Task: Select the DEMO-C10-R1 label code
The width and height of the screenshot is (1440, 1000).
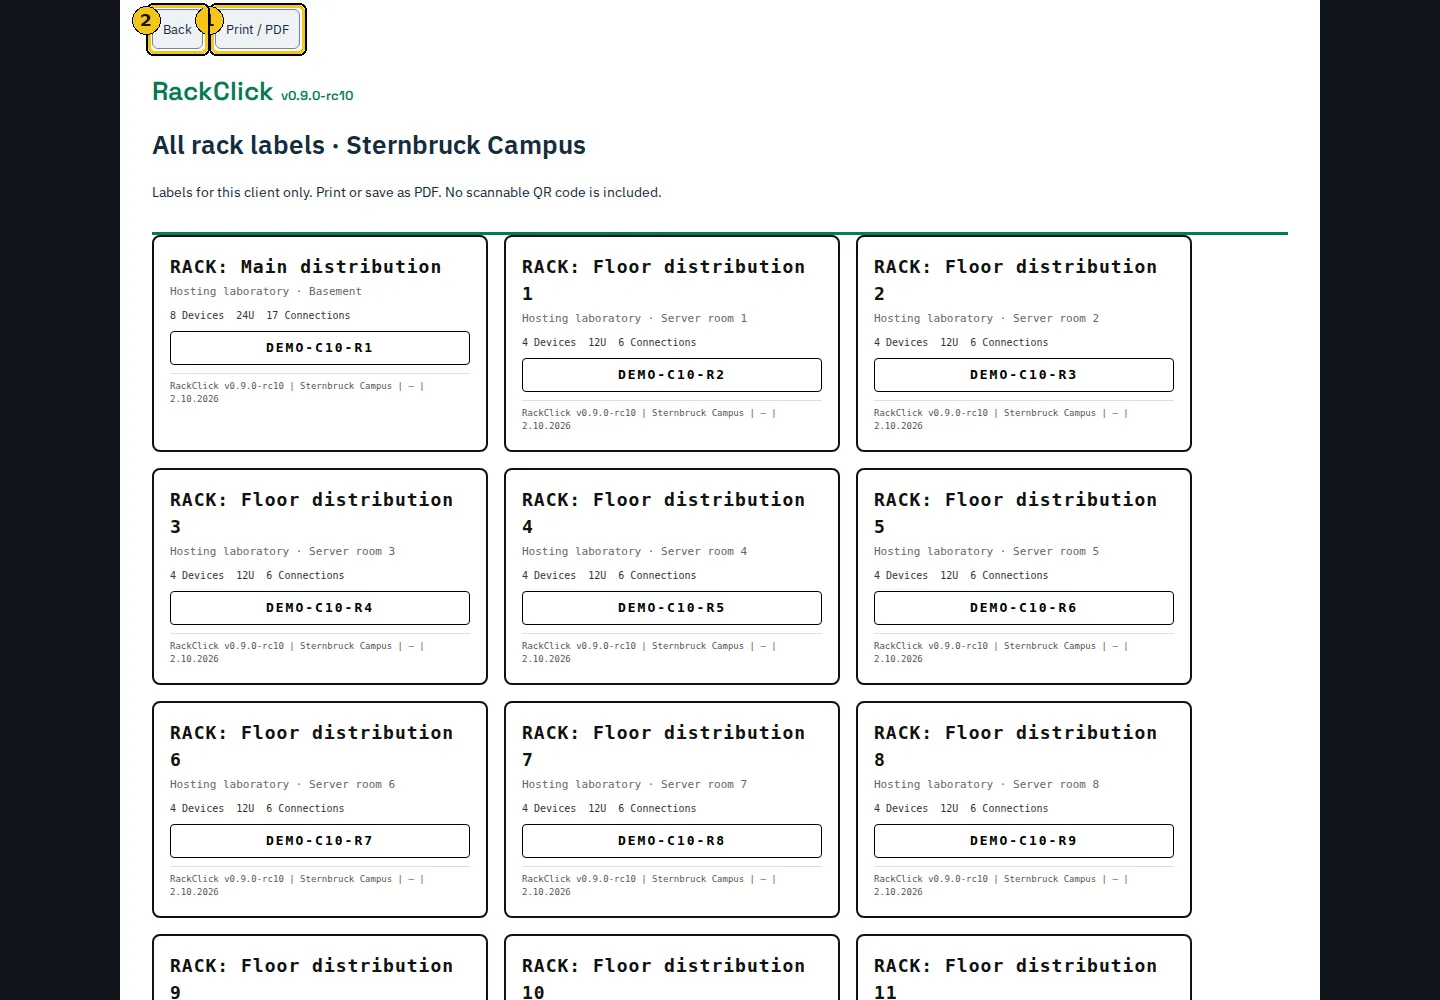Action: click(320, 348)
